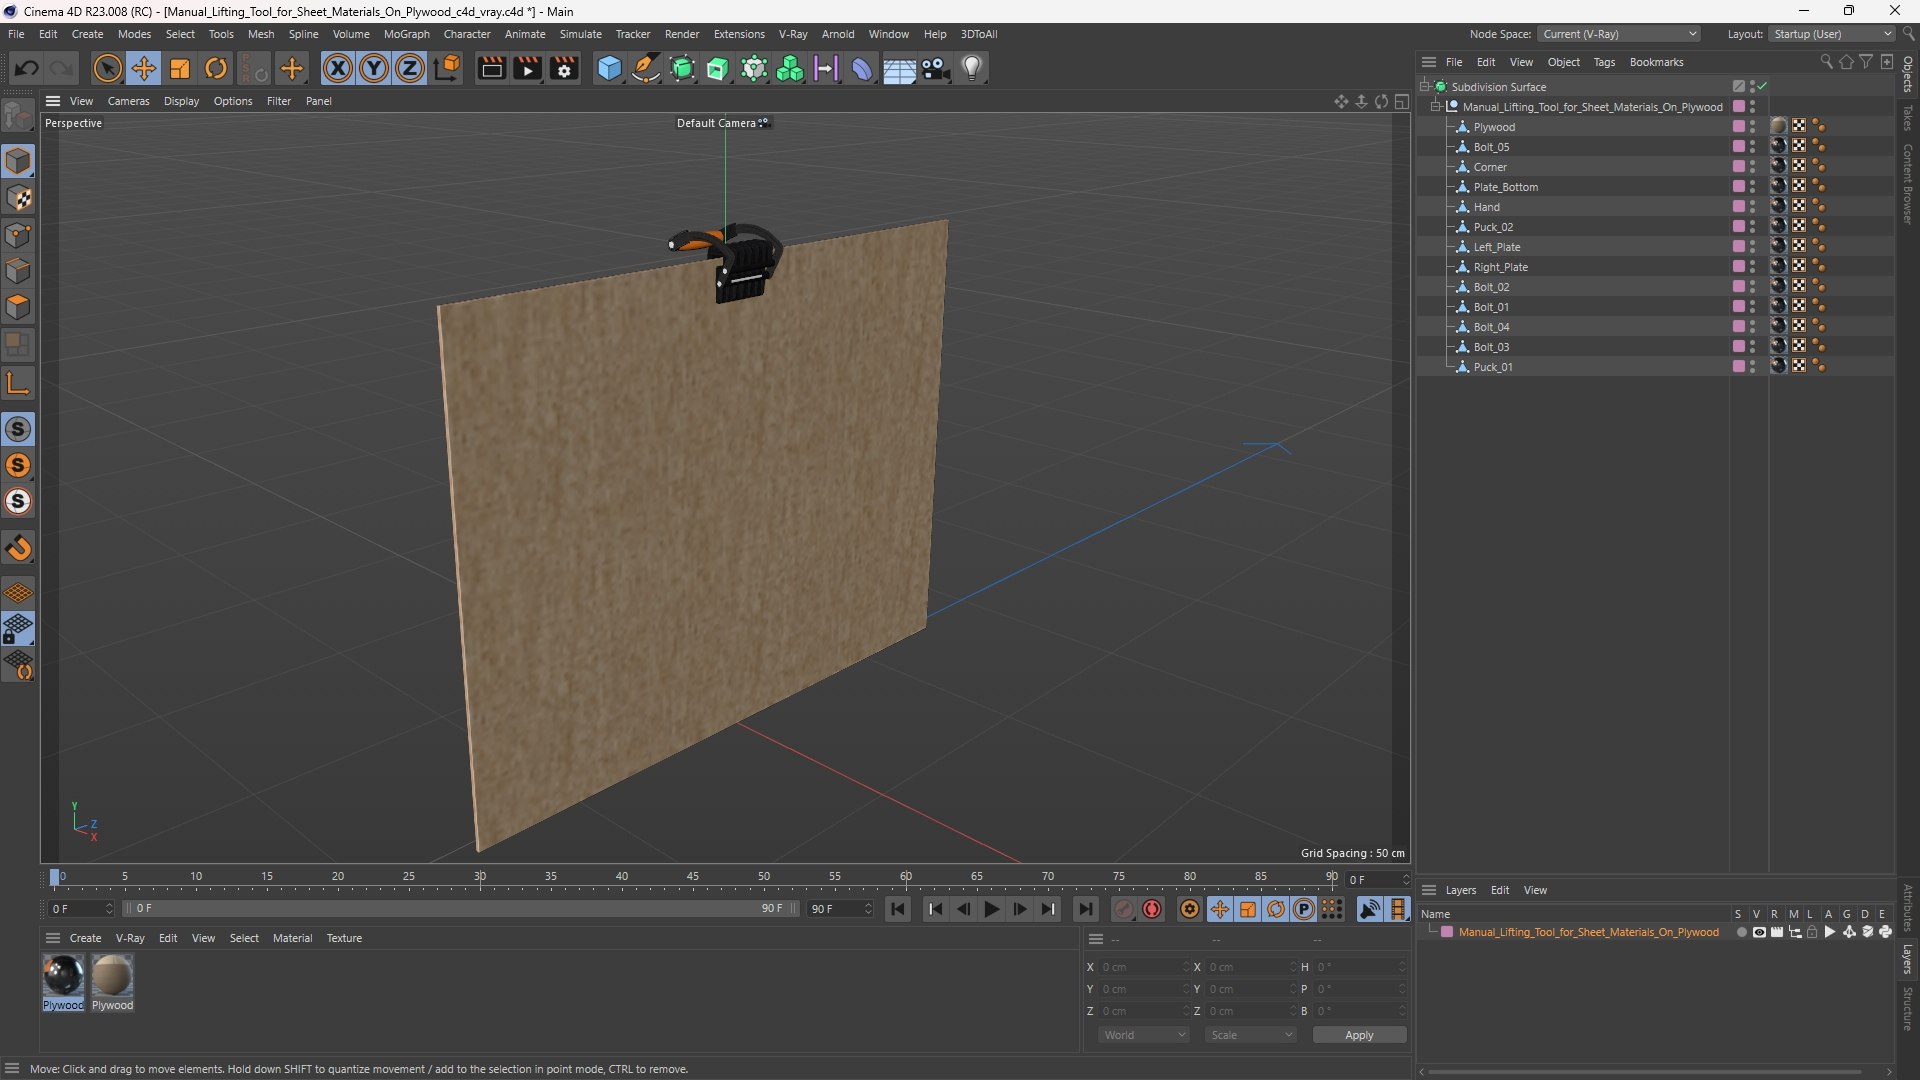Open the Scale mode dropdown
Viewport: 1920px width, 1080px height.
(x=1250, y=1035)
